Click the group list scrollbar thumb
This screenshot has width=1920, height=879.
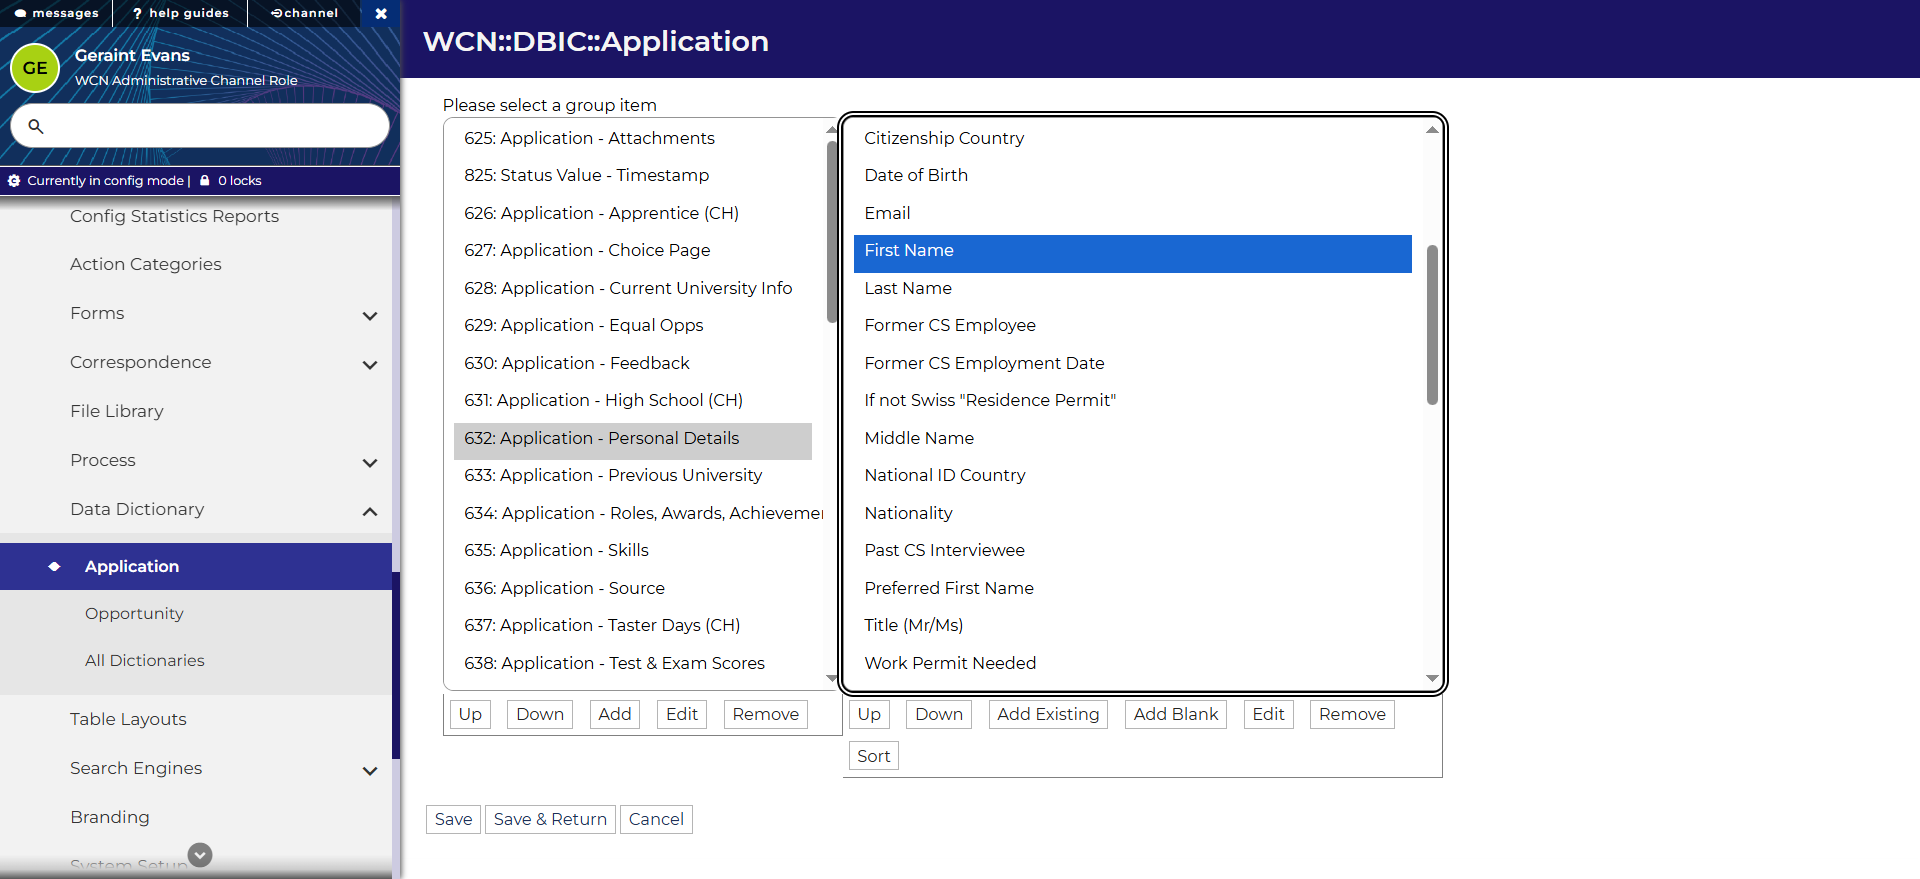(832, 232)
